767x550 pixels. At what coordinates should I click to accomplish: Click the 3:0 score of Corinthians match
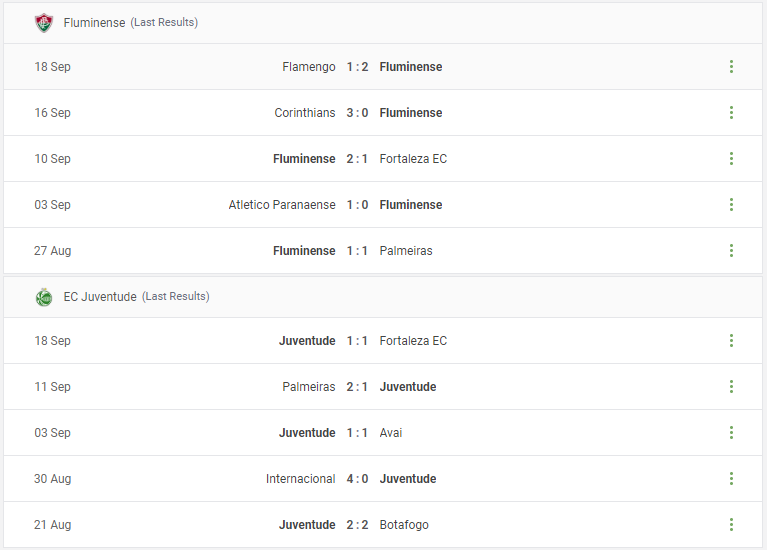[357, 113]
